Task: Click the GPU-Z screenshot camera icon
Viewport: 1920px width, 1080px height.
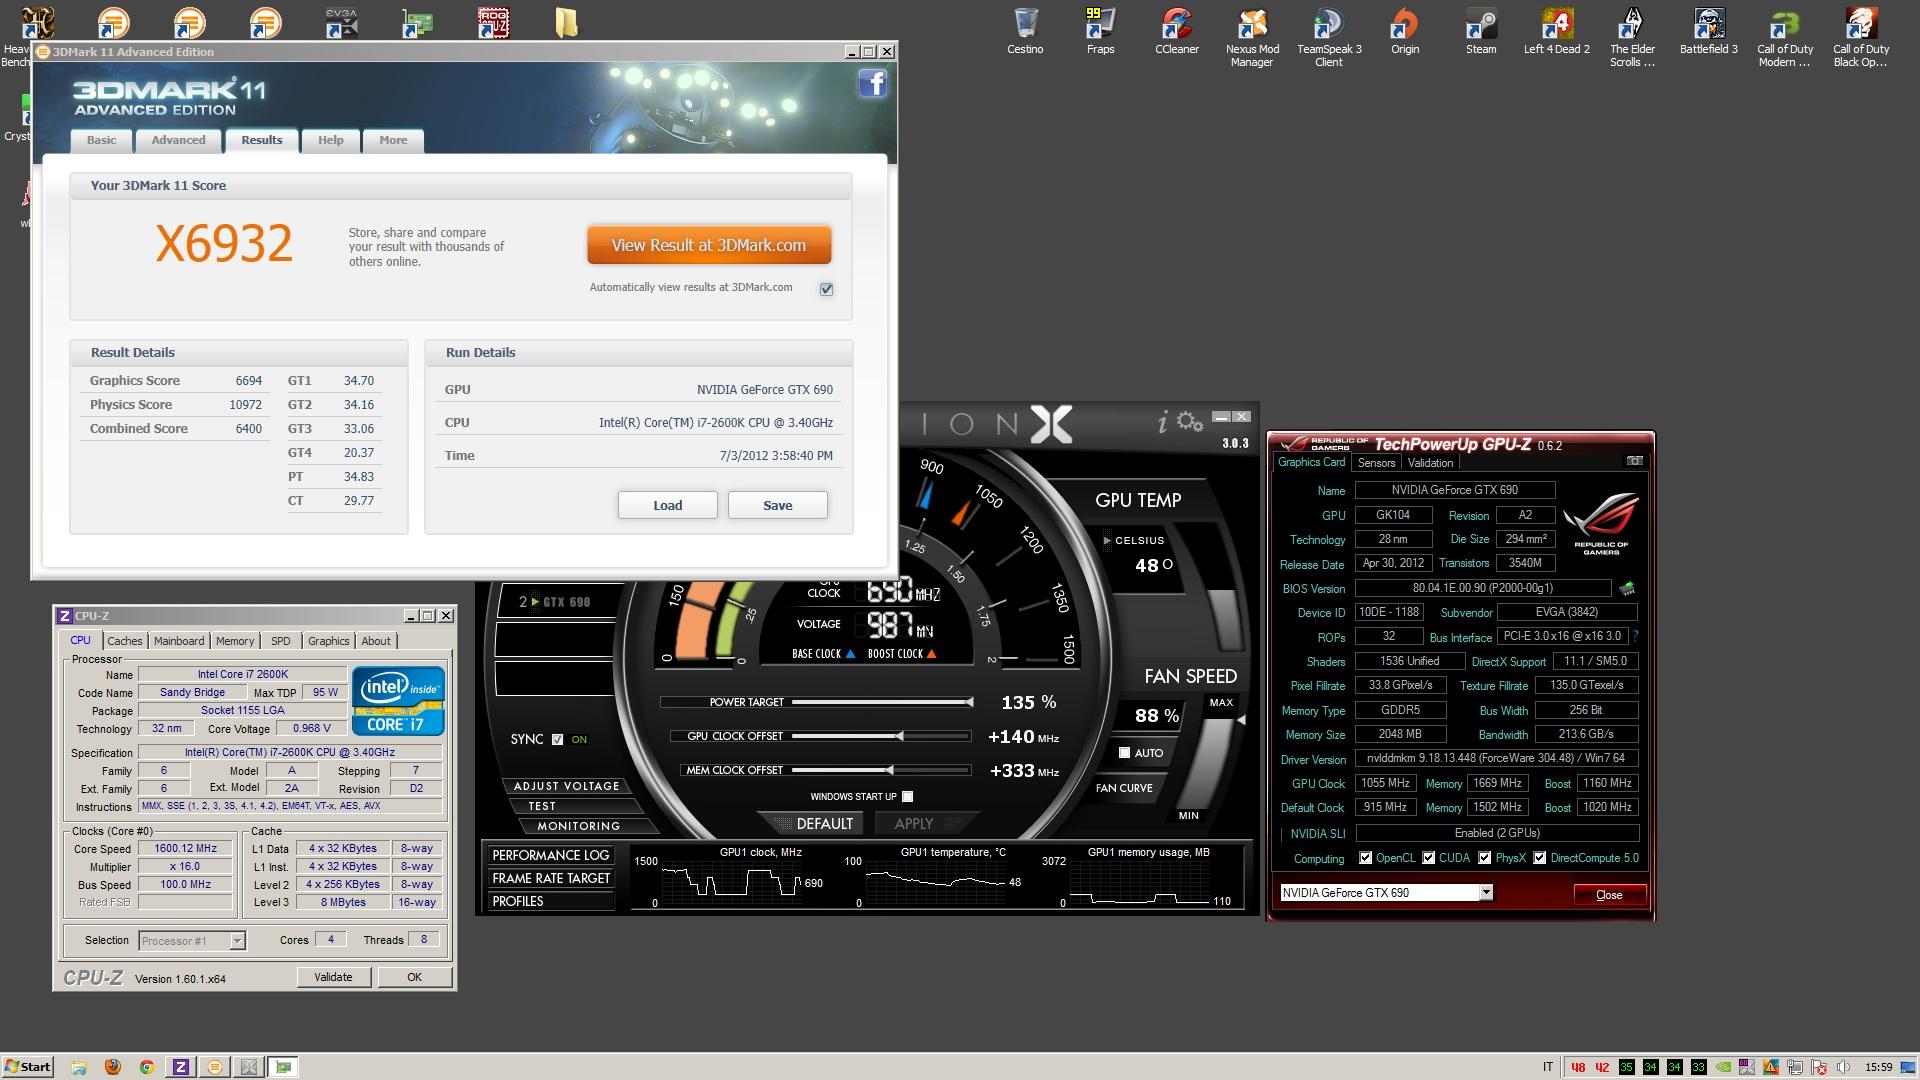Action: click(x=1634, y=461)
